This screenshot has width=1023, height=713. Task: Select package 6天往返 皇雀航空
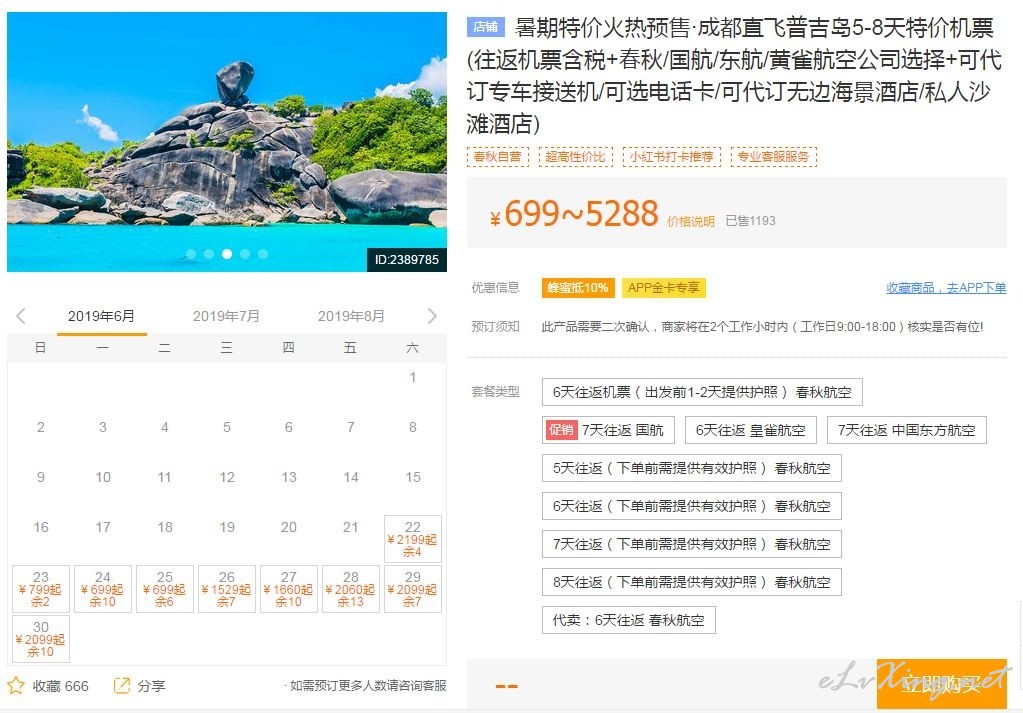[x=750, y=430]
